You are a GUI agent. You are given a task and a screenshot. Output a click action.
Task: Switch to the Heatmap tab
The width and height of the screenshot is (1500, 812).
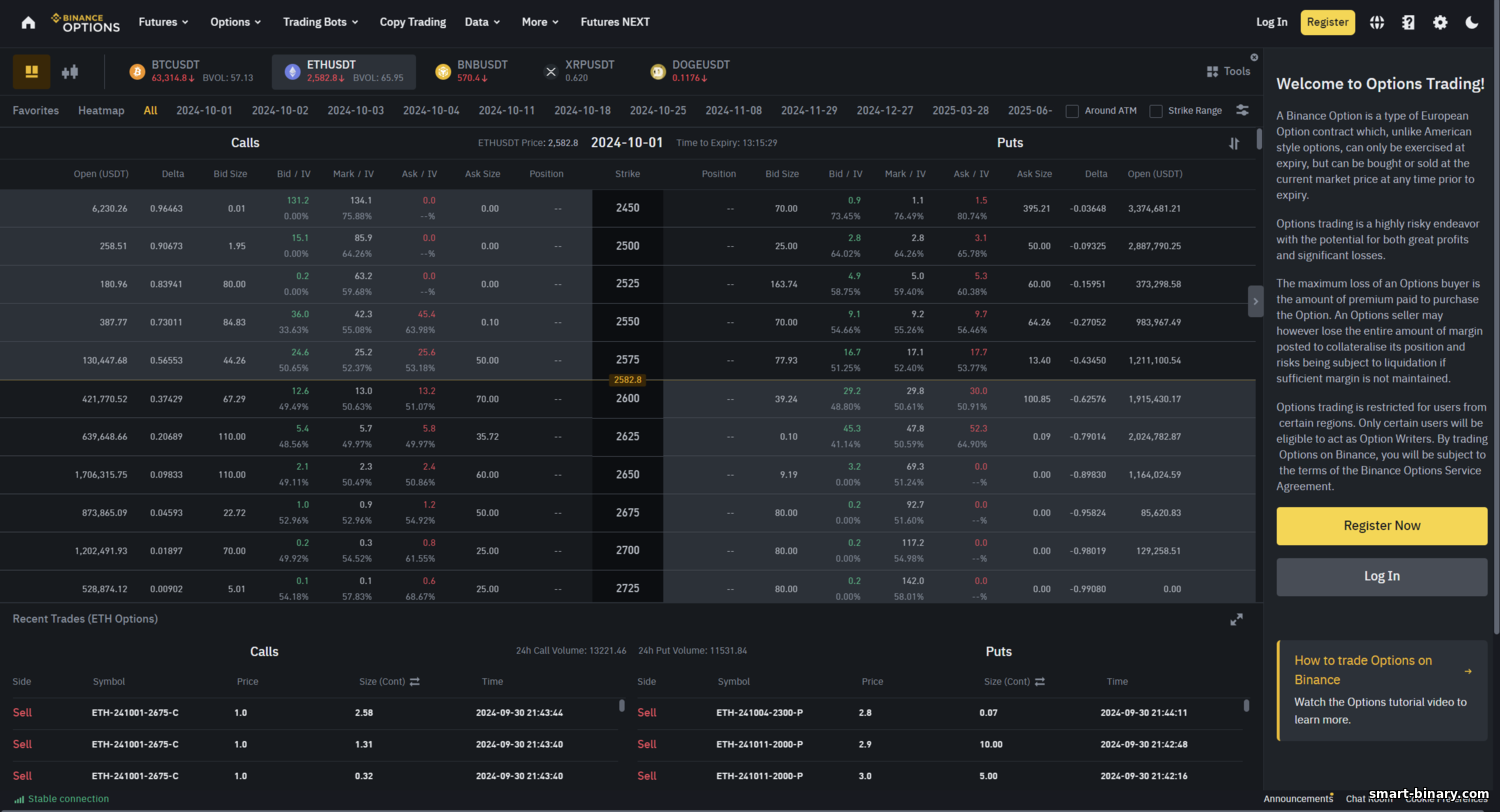[x=101, y=110]
